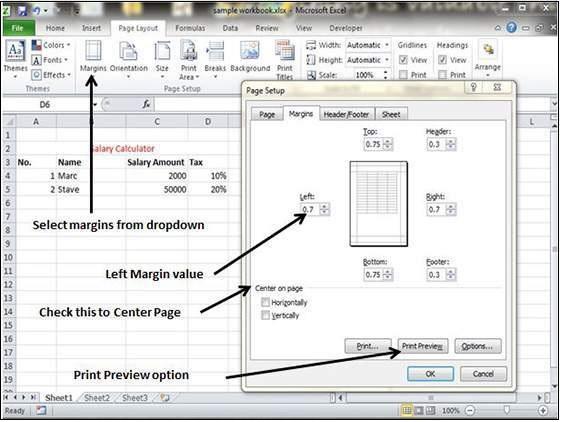Switch to the Formulas ribbon tab
Image resolution: width=561 pixels, height=422 pixels.
(190, 28)
